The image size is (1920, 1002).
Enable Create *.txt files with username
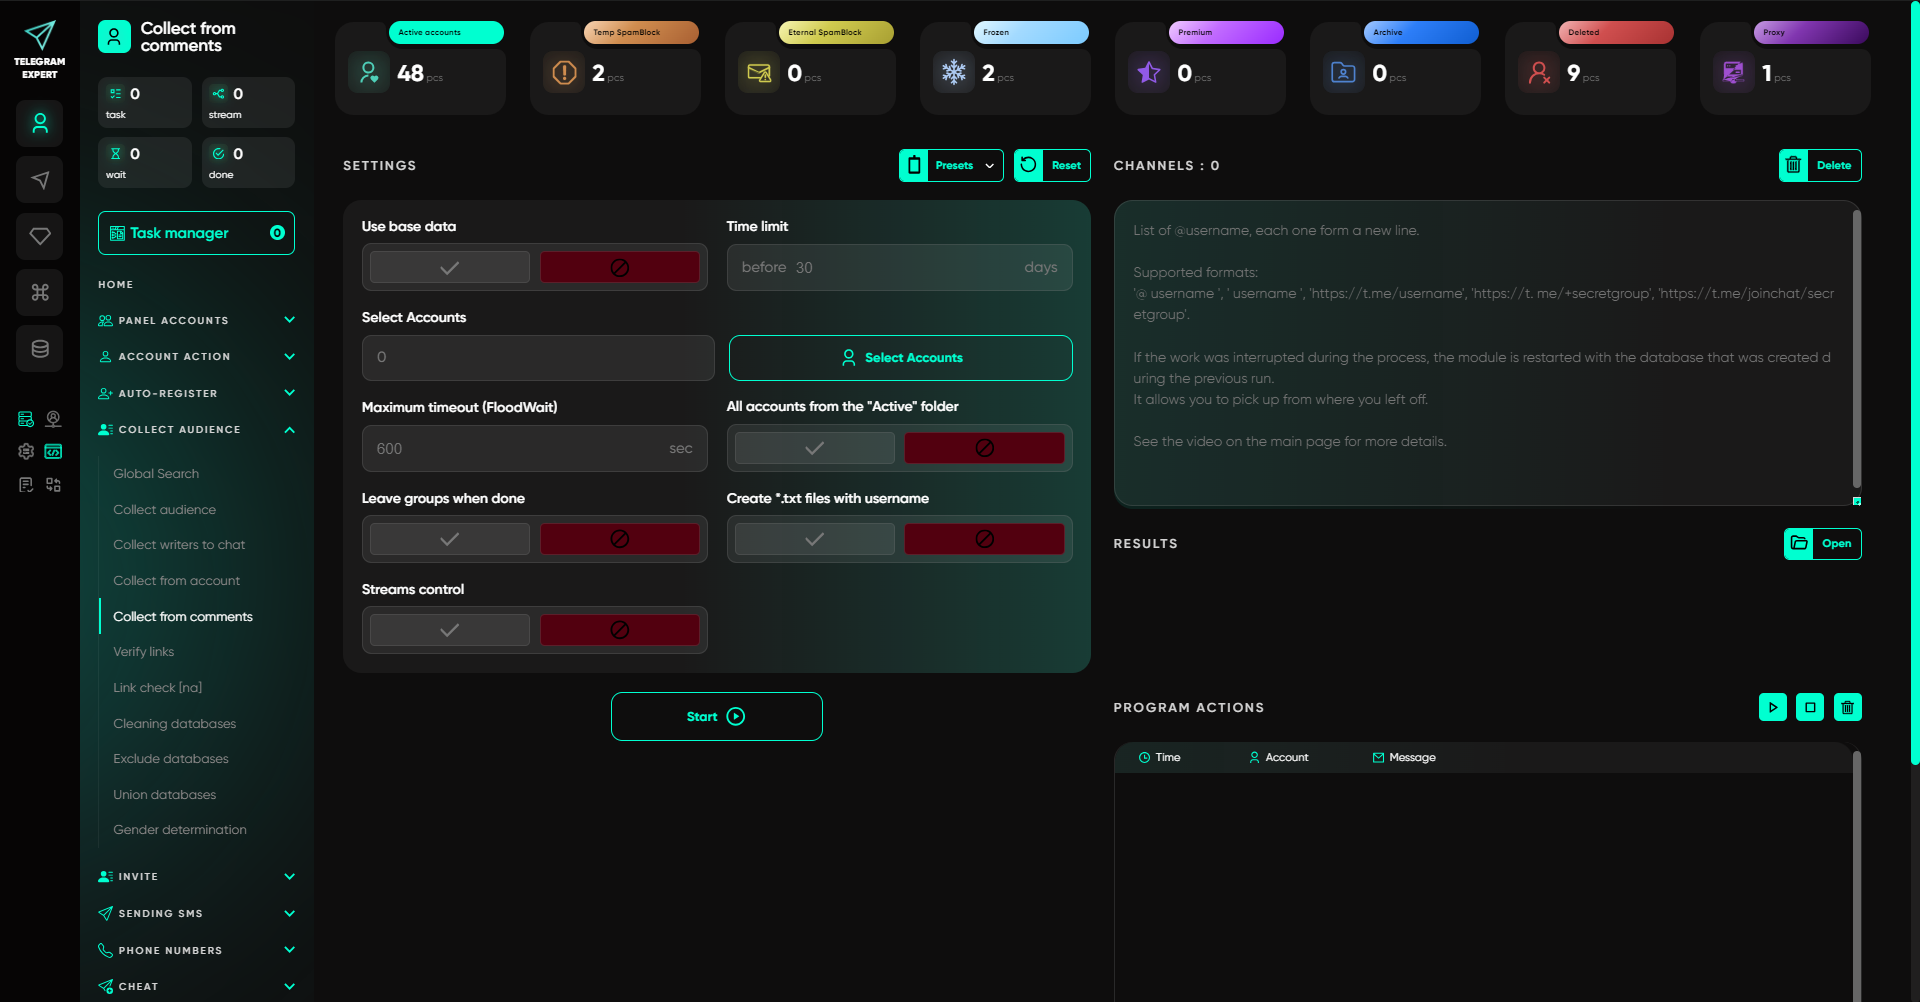point(813,538)
